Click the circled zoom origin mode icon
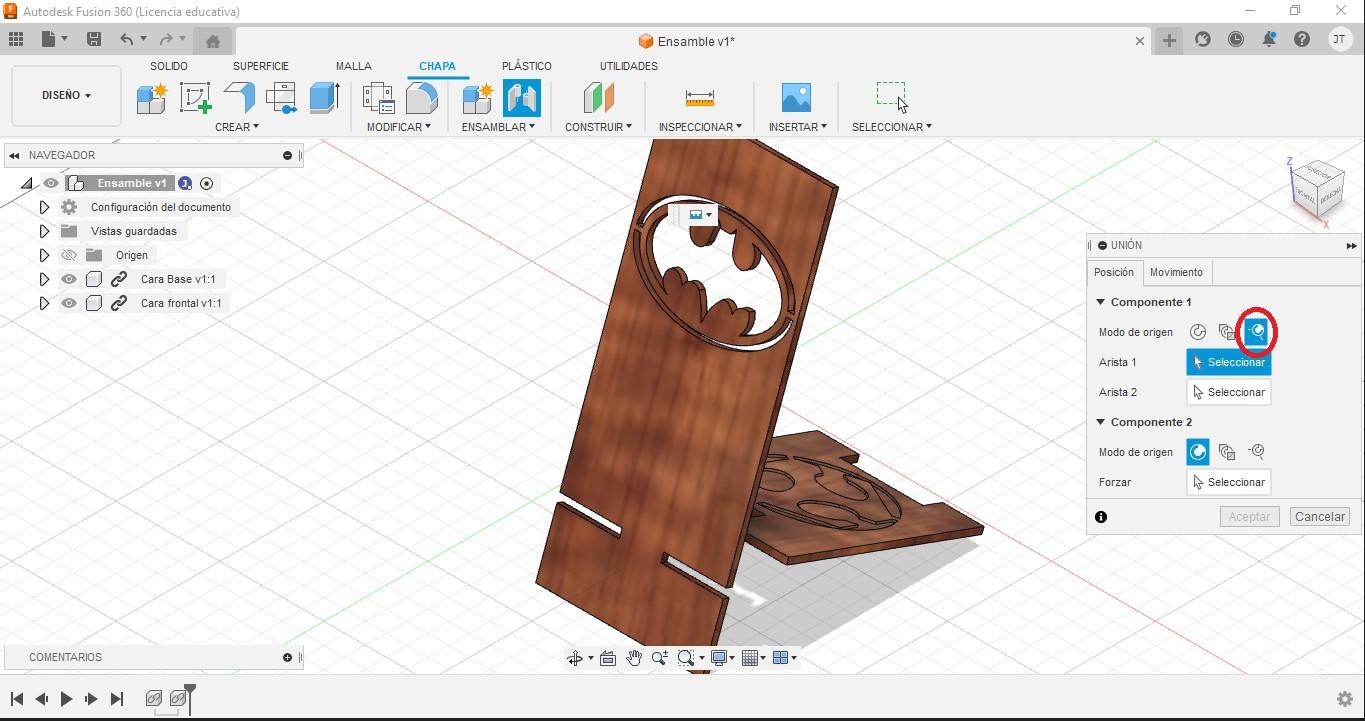Viewport: 1365px width, 721px height. [x=1256, y=331]
